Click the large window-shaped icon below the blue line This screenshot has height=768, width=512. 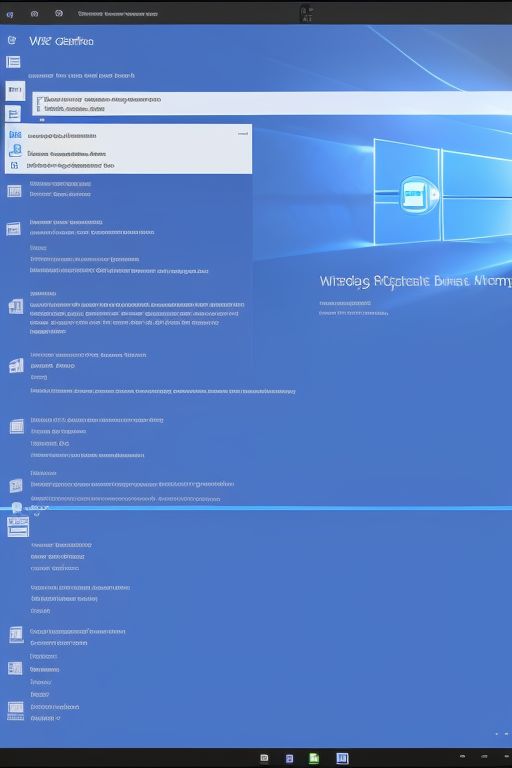point(18,527)
